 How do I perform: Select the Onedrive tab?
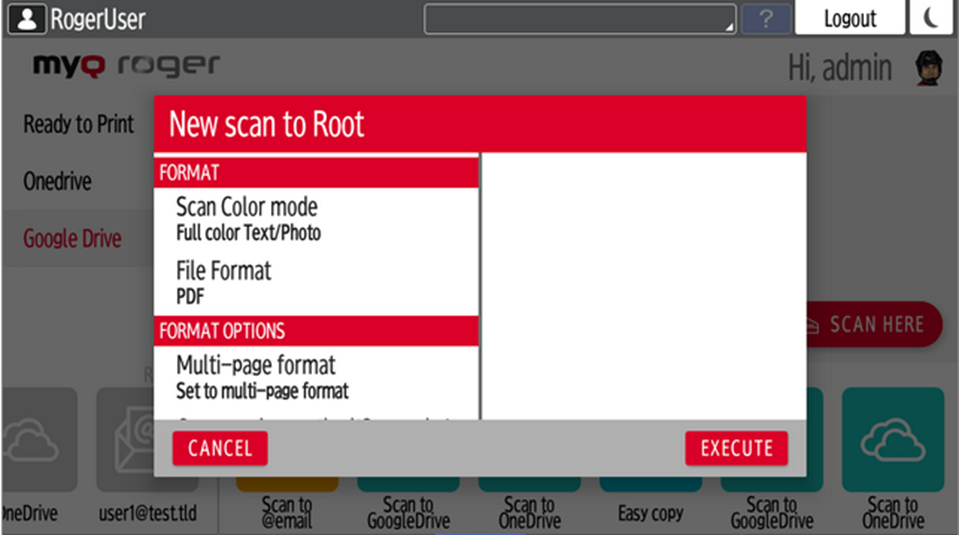pyautogui.click(x=57, y=181)
